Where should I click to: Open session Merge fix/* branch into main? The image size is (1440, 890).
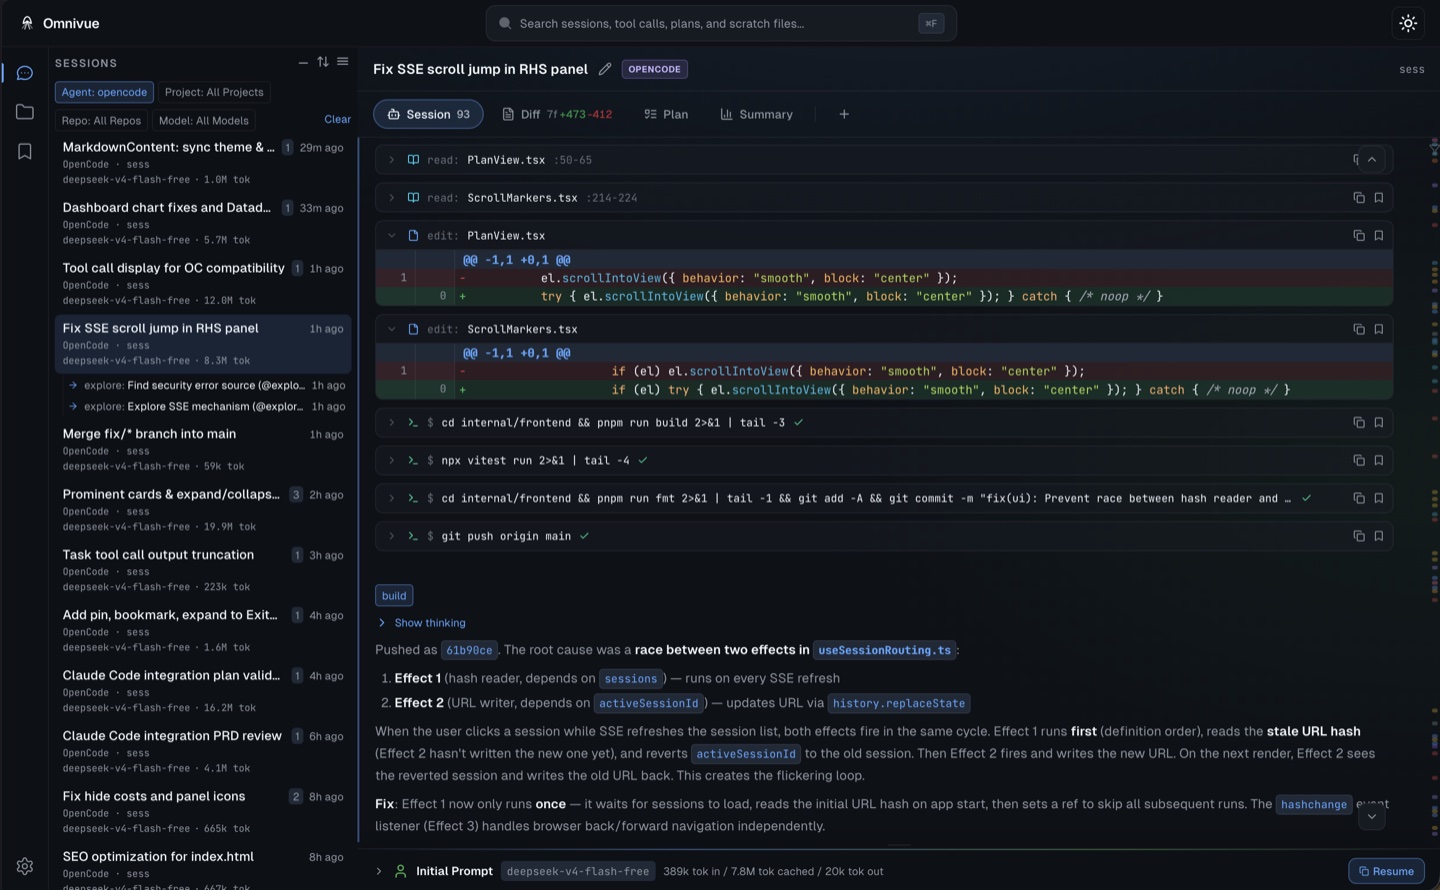(203, 449)
